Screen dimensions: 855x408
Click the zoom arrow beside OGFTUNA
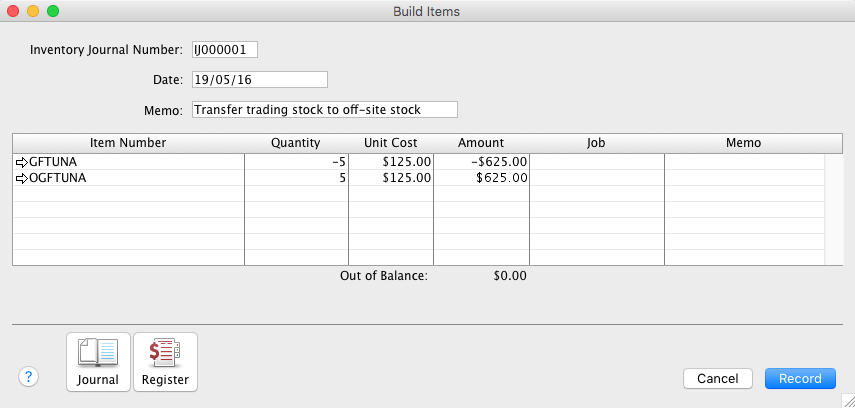coord(22,178)
